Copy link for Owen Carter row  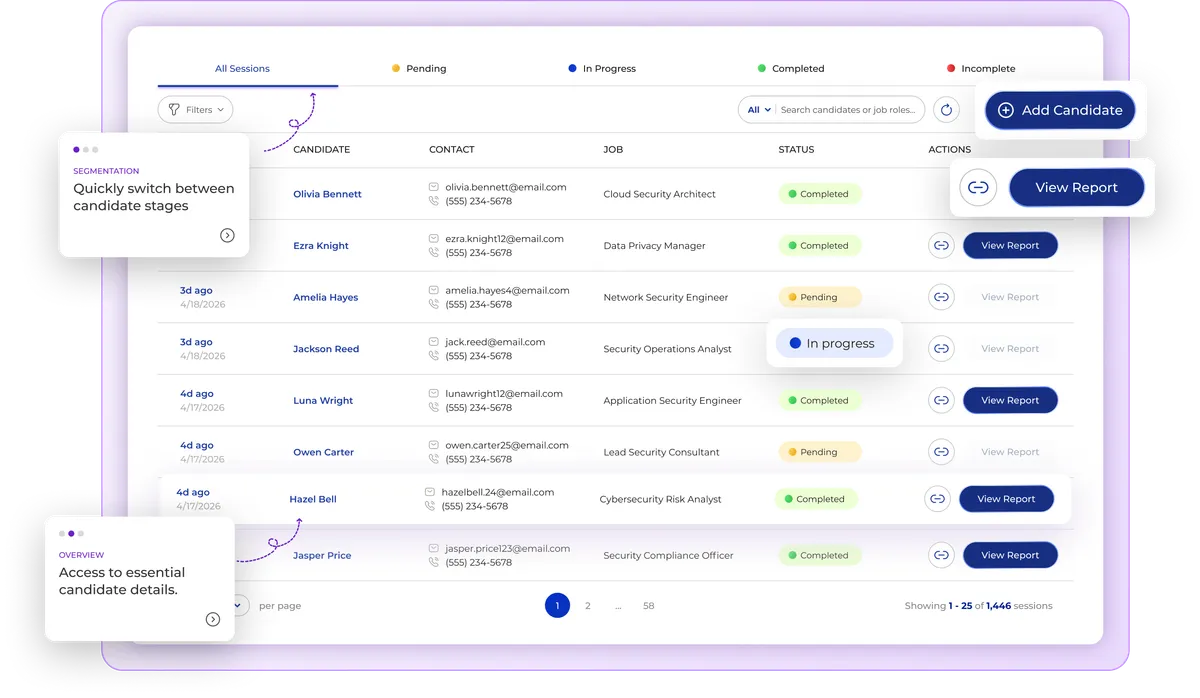coord(941,452)
